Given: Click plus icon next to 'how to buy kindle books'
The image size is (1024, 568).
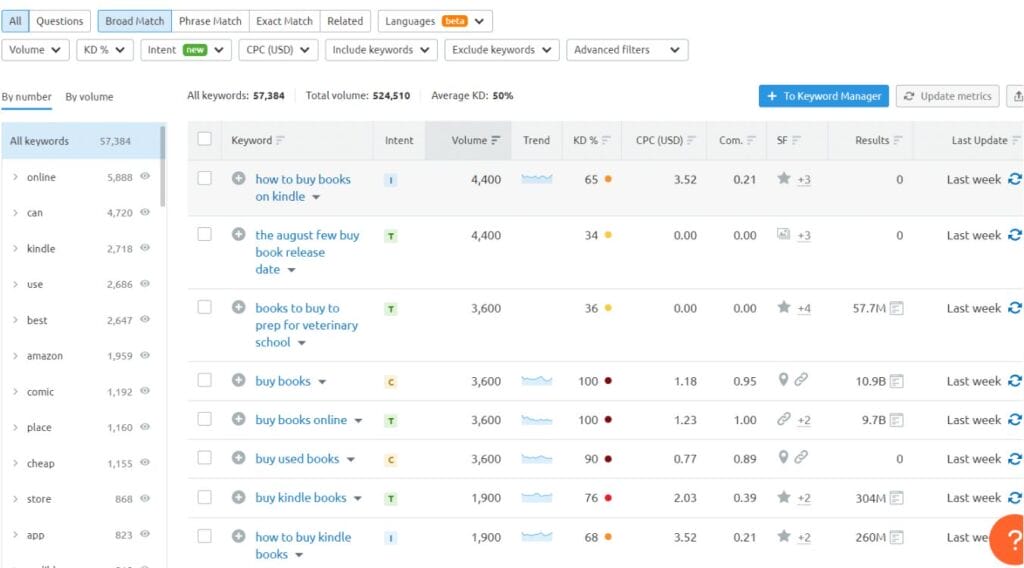Looking at the screenshot, I should pyautogui.click(x=238, y=537).
